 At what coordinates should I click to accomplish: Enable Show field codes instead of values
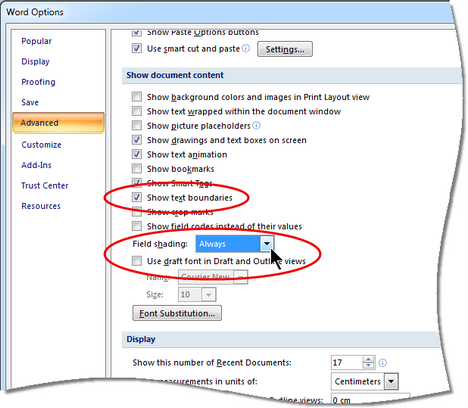(x=137, y=226)
